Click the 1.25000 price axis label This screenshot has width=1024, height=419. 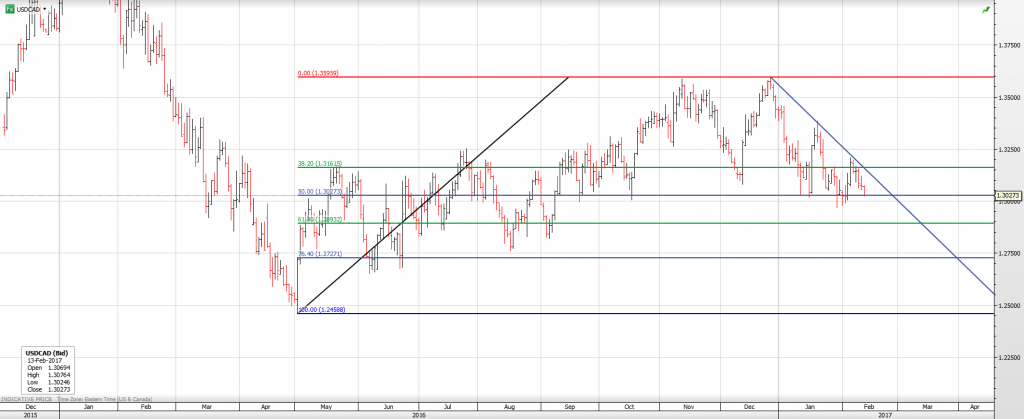coord(1008,305)
